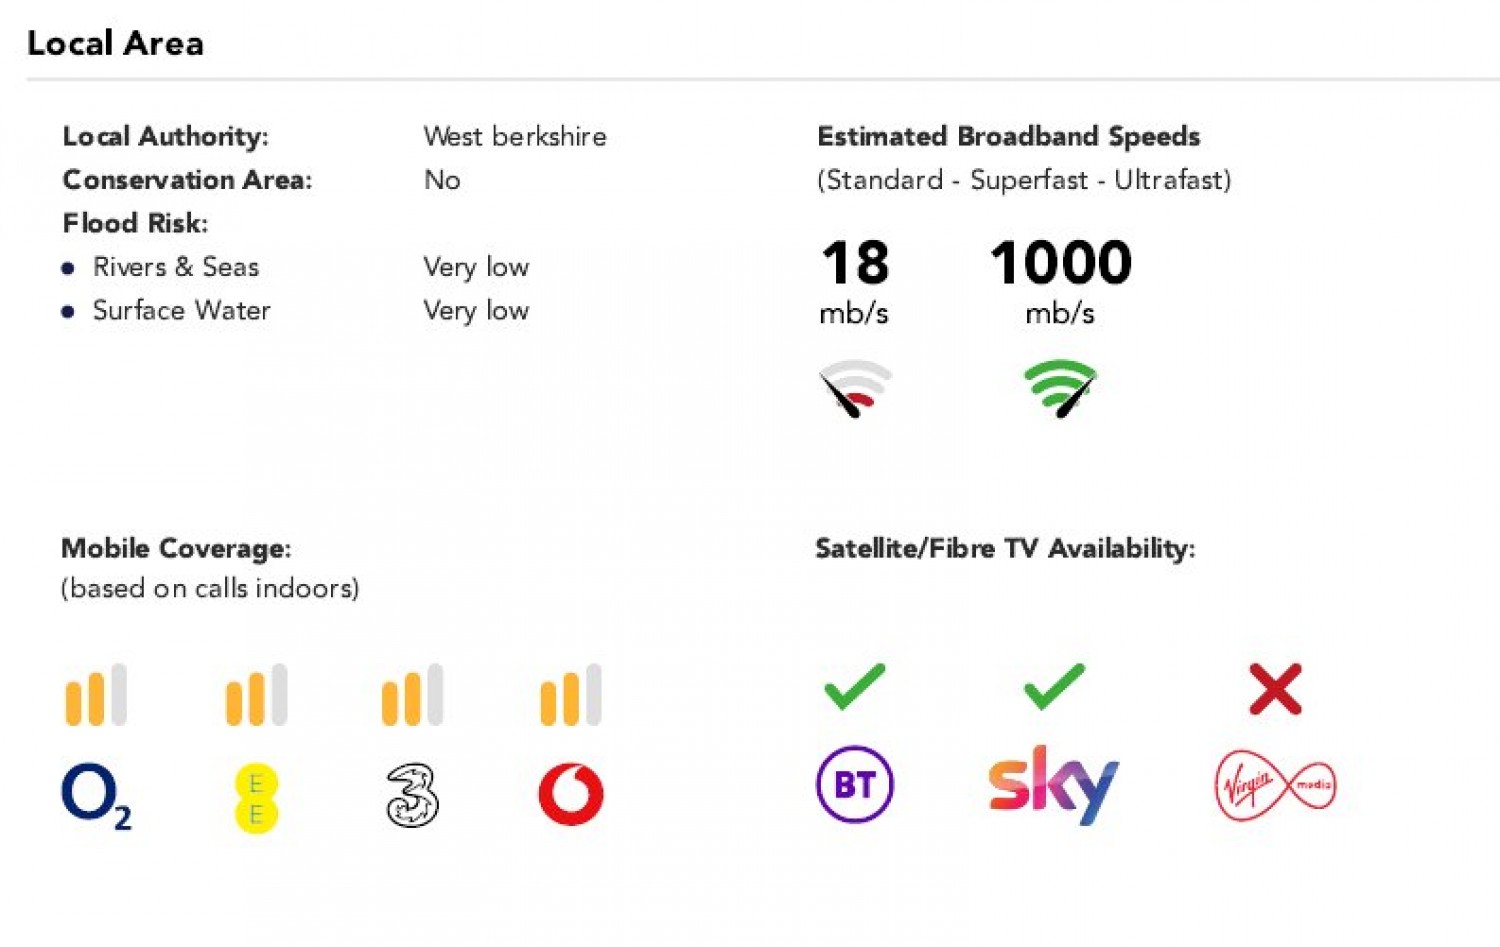
Task: Click the Virgin Media logo
Action: point(1275,786)
